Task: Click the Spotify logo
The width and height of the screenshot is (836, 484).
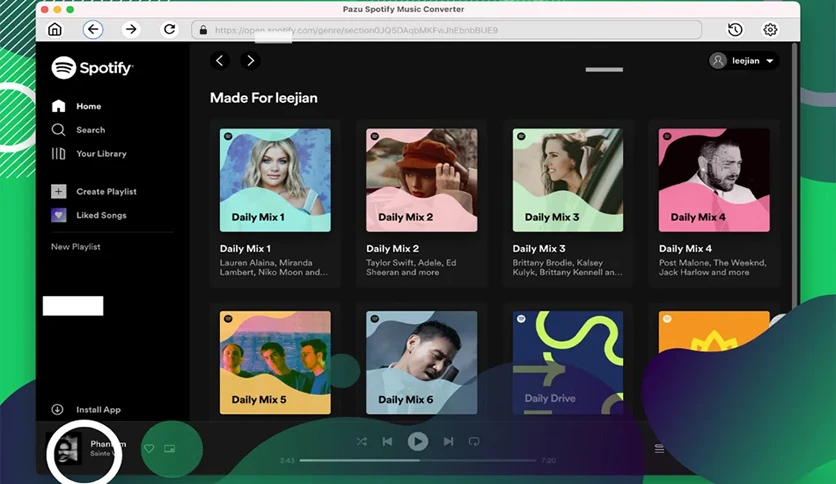Action: [92, 68]
